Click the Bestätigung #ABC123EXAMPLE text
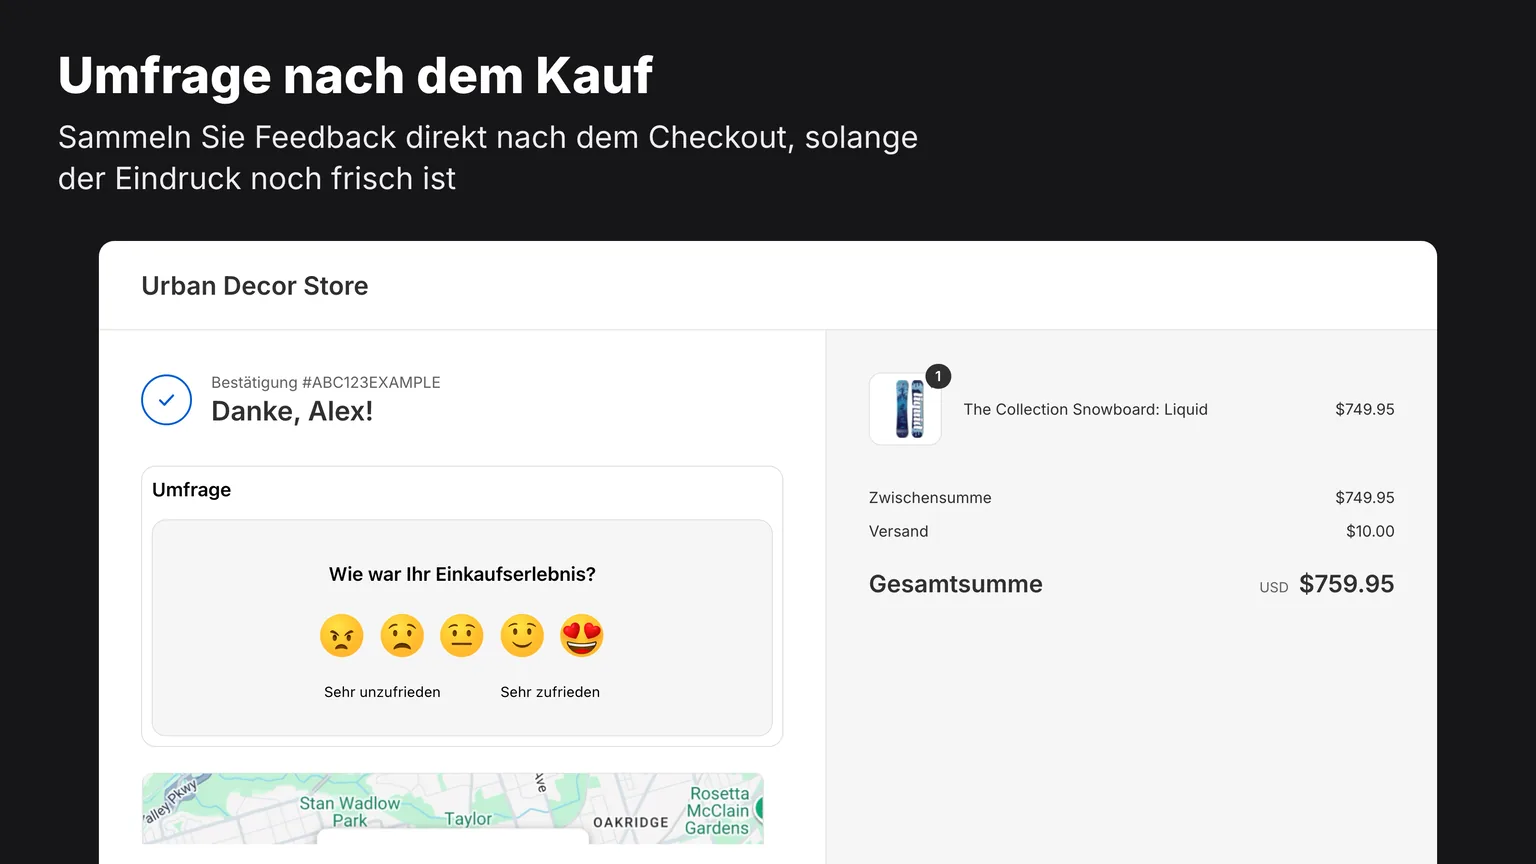Viewport: 1536px width, 864px height. click(x=326, y=382)
